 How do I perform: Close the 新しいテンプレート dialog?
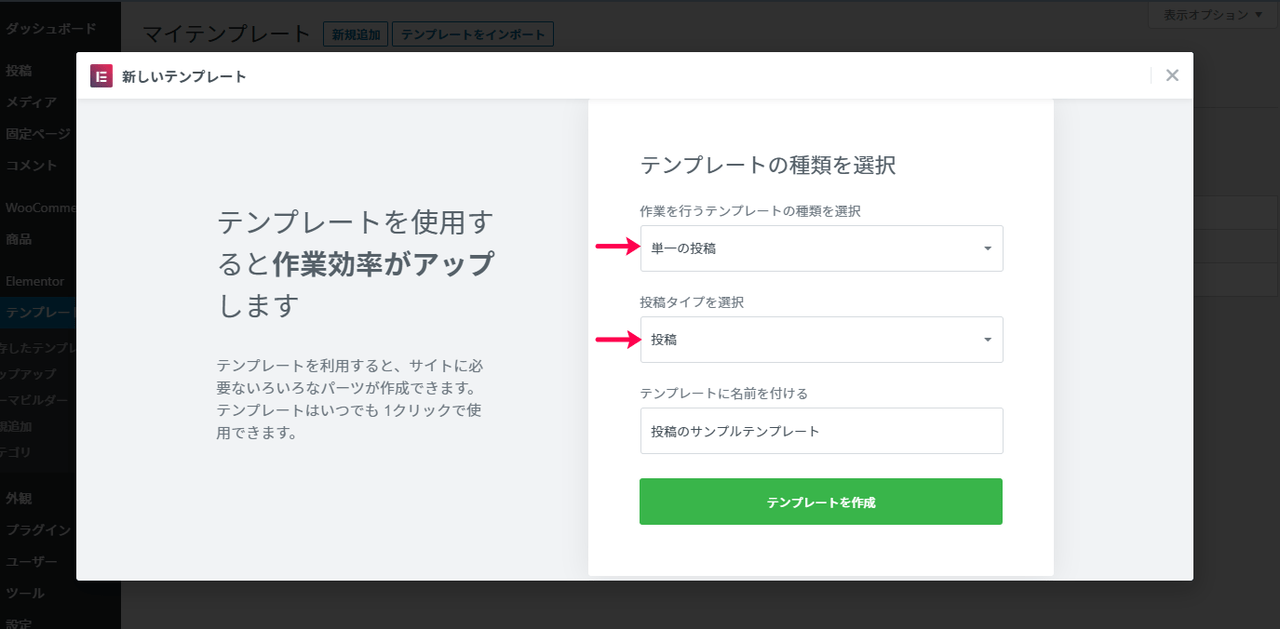(1172, 75)
